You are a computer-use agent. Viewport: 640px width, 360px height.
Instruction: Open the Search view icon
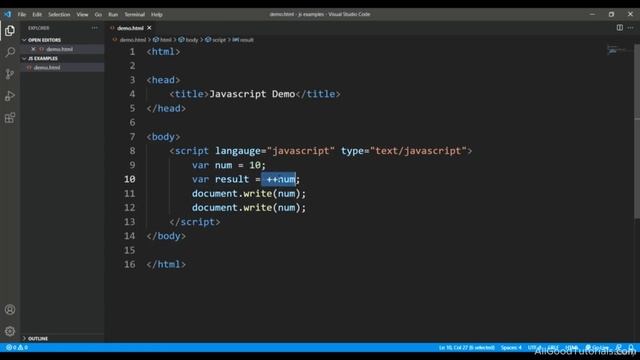point(10,52)
